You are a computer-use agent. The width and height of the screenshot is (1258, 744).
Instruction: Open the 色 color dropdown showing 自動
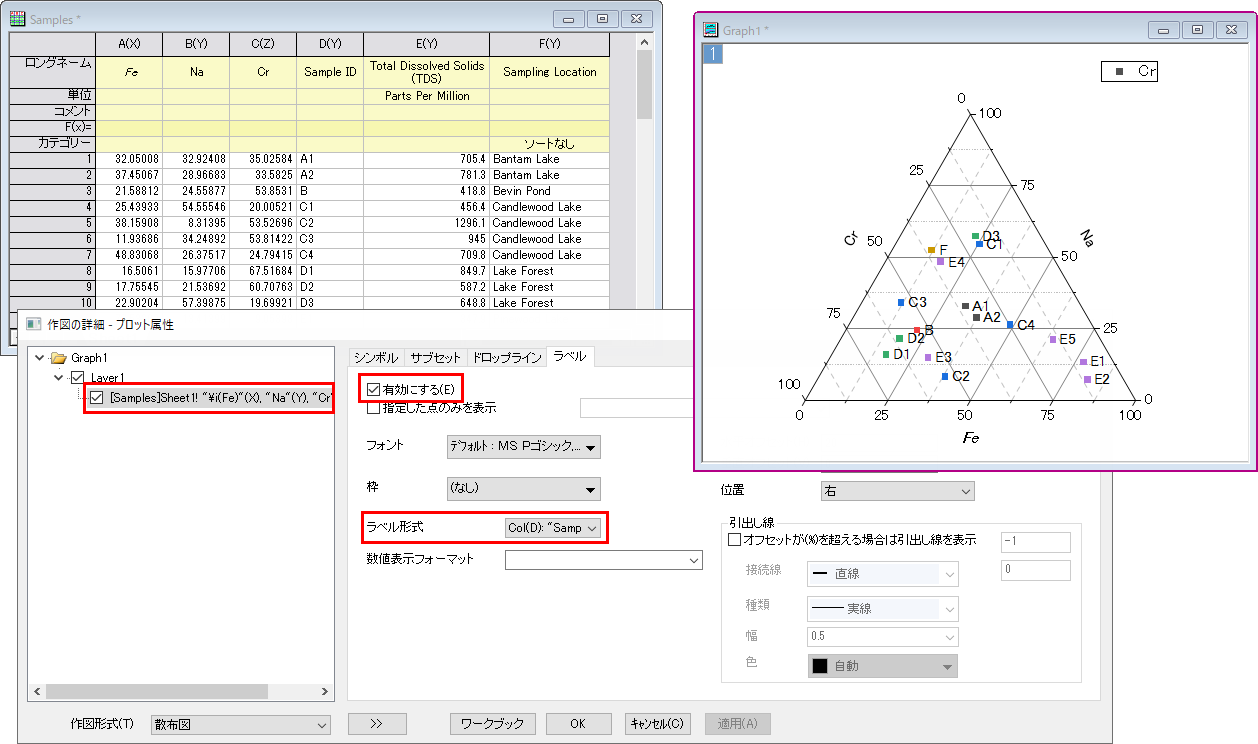[x=881, y=666]
